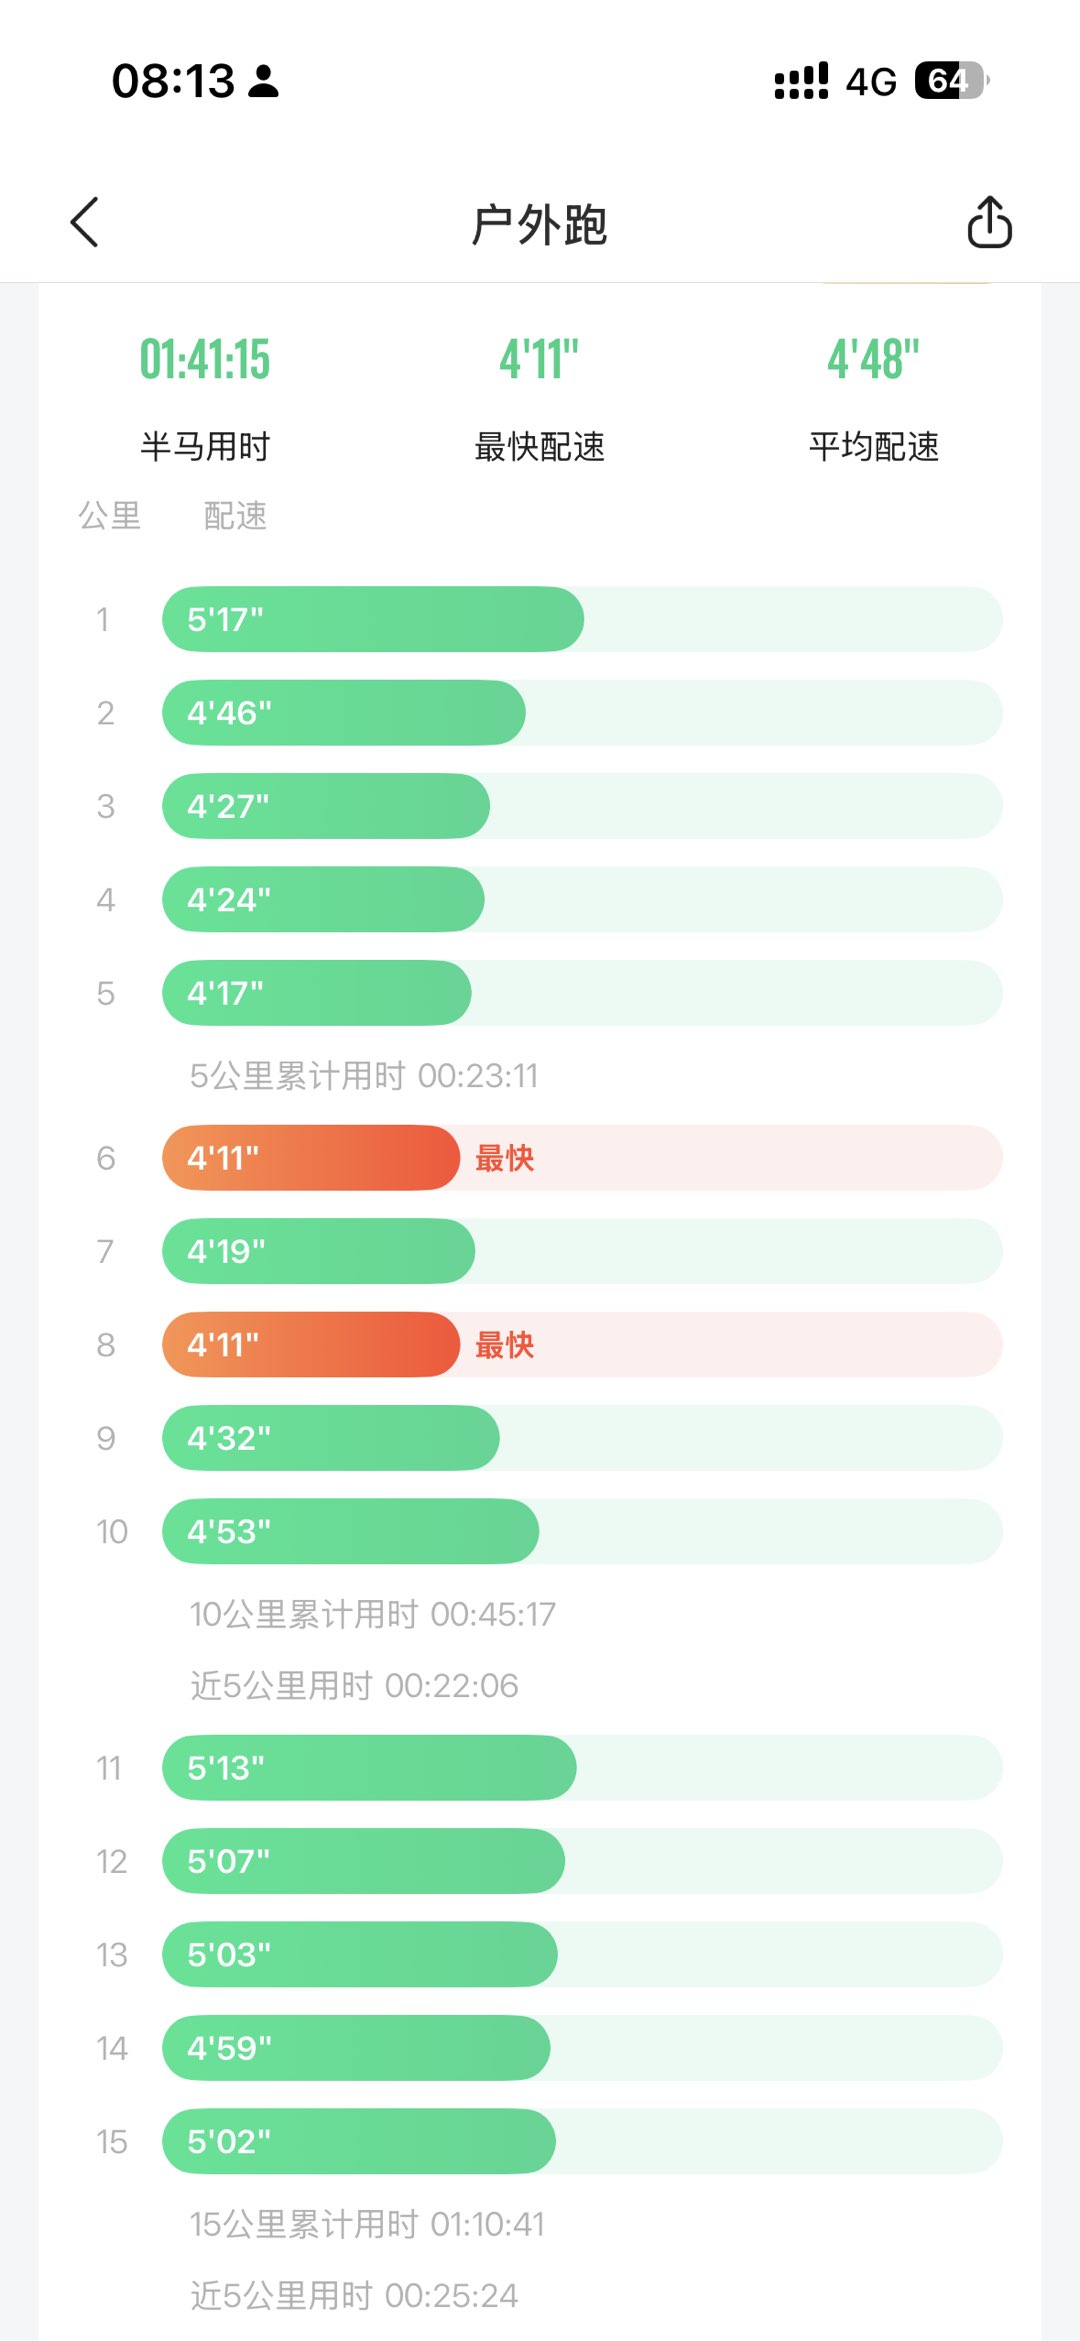1080x2341 pixels.
Task: Tap the fastest pace value 4'11" at top
Action: 539,360
